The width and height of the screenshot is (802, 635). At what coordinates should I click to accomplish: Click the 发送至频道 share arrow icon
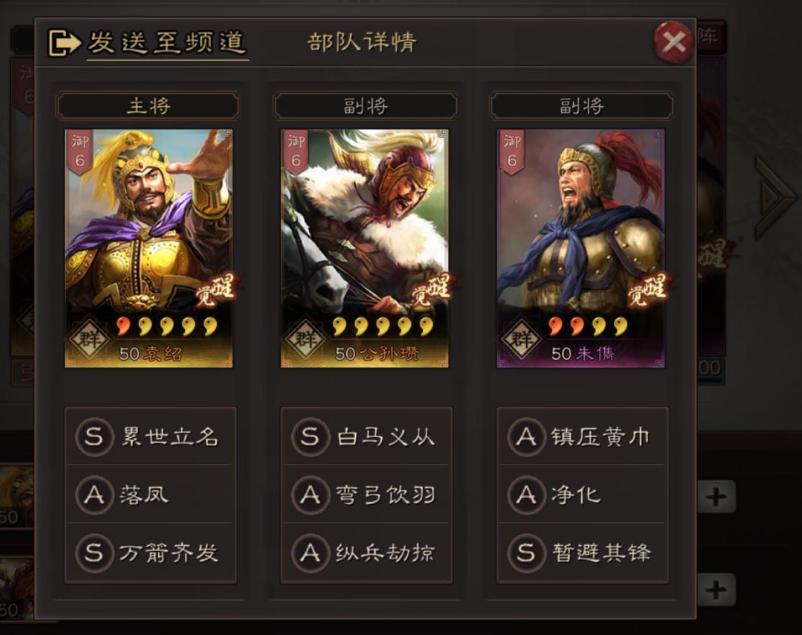[x=64, y=42]
